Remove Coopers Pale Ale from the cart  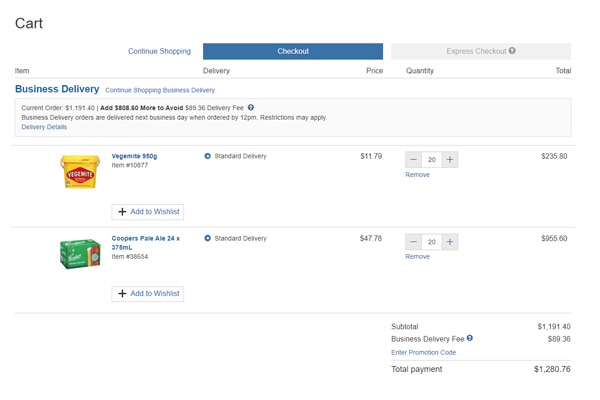pos(417,256)
